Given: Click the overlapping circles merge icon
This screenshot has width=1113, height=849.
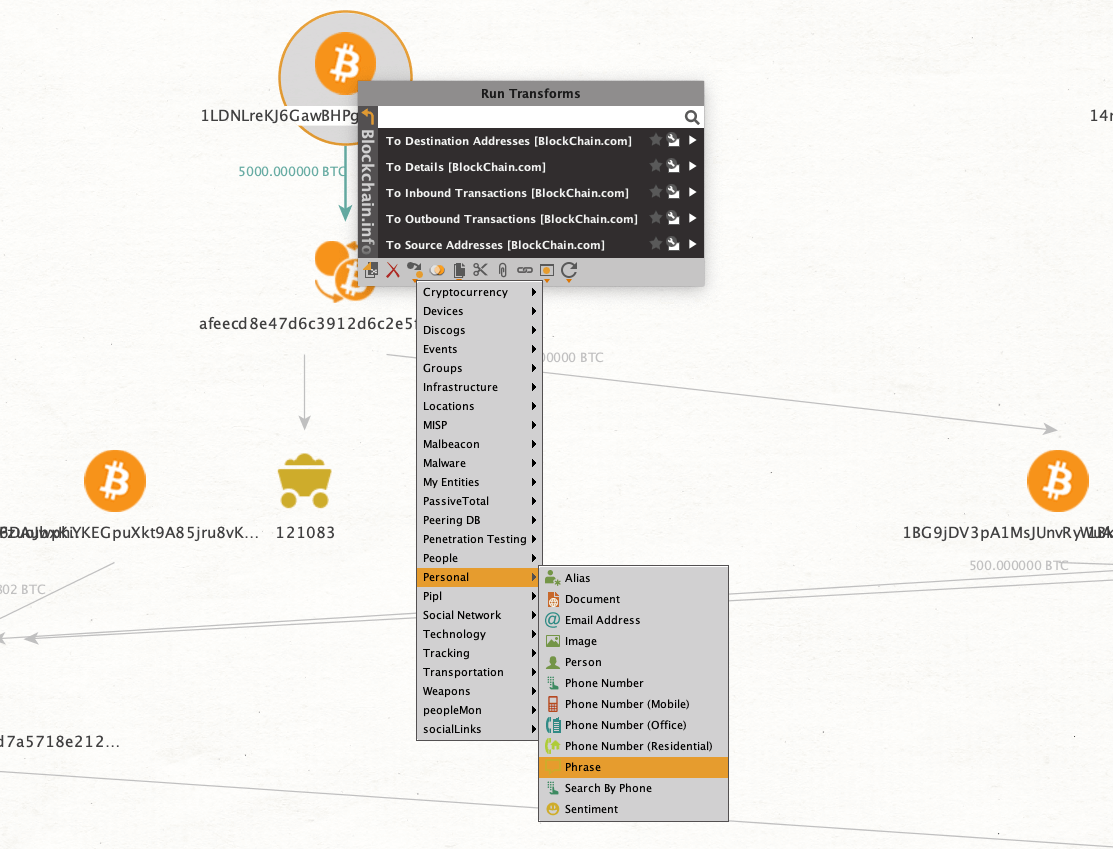Looking at the screenshot, I should (437, 270).
